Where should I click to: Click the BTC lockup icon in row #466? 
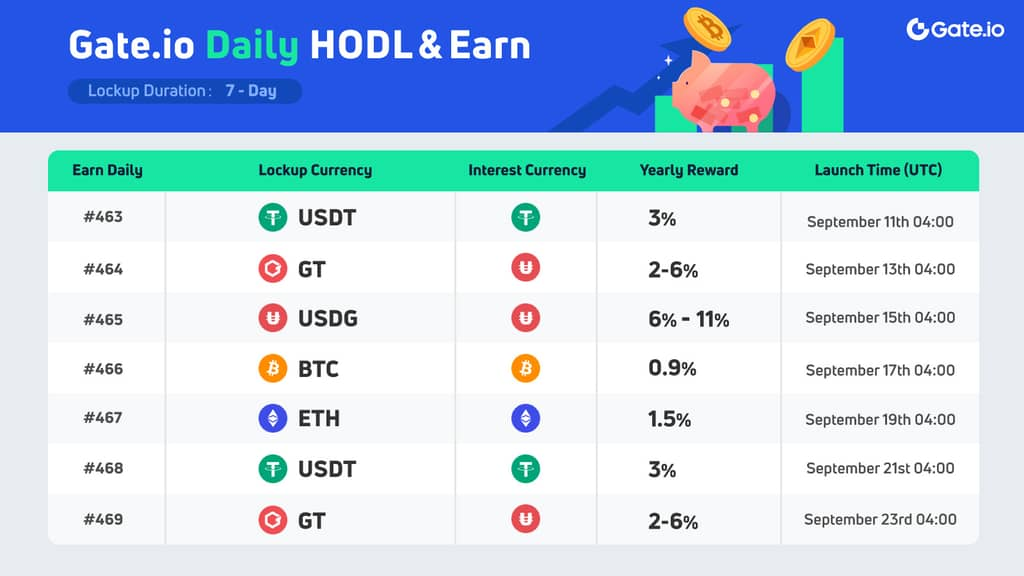click(x=273, y=369)
